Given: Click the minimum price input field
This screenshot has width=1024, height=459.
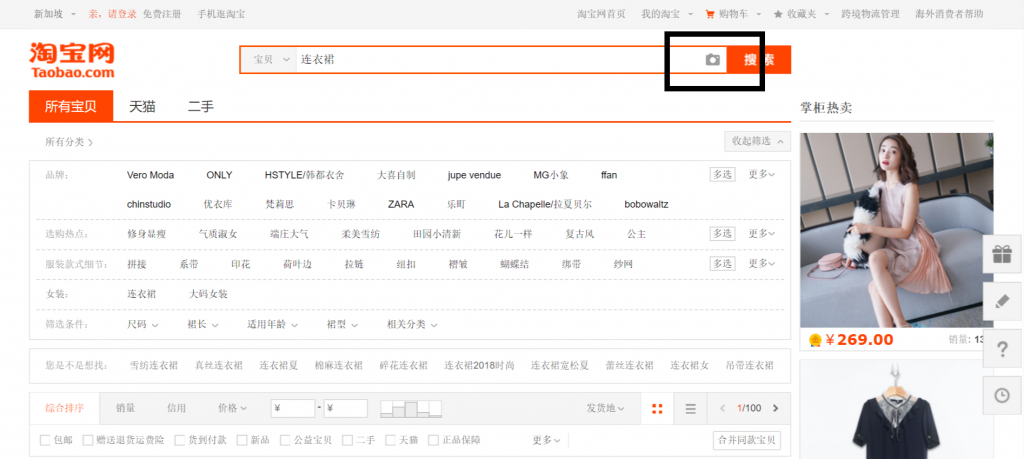Looking at the screenshot, I should click(x=293, y=409).
